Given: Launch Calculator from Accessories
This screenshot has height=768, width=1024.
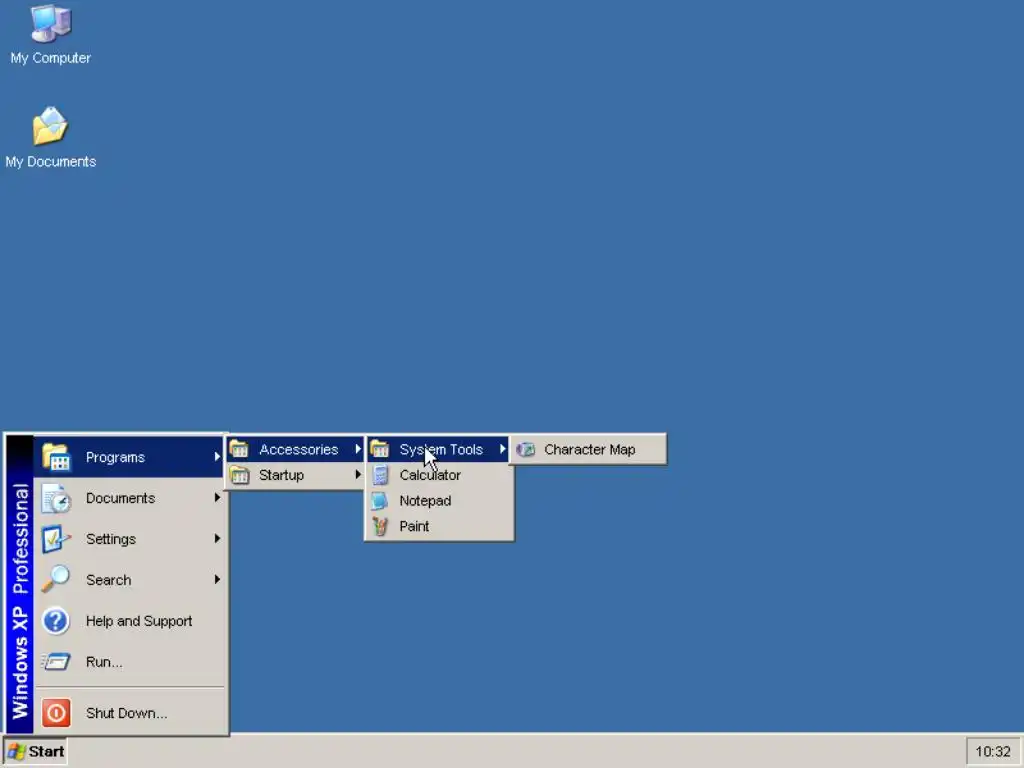Looking at the screenshot, I should click(x=438, y=475).
